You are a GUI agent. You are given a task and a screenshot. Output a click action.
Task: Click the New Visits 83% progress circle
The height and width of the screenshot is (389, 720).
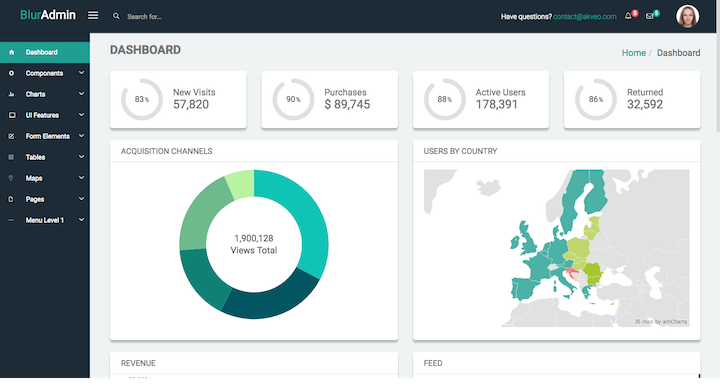tap(141, 99)
